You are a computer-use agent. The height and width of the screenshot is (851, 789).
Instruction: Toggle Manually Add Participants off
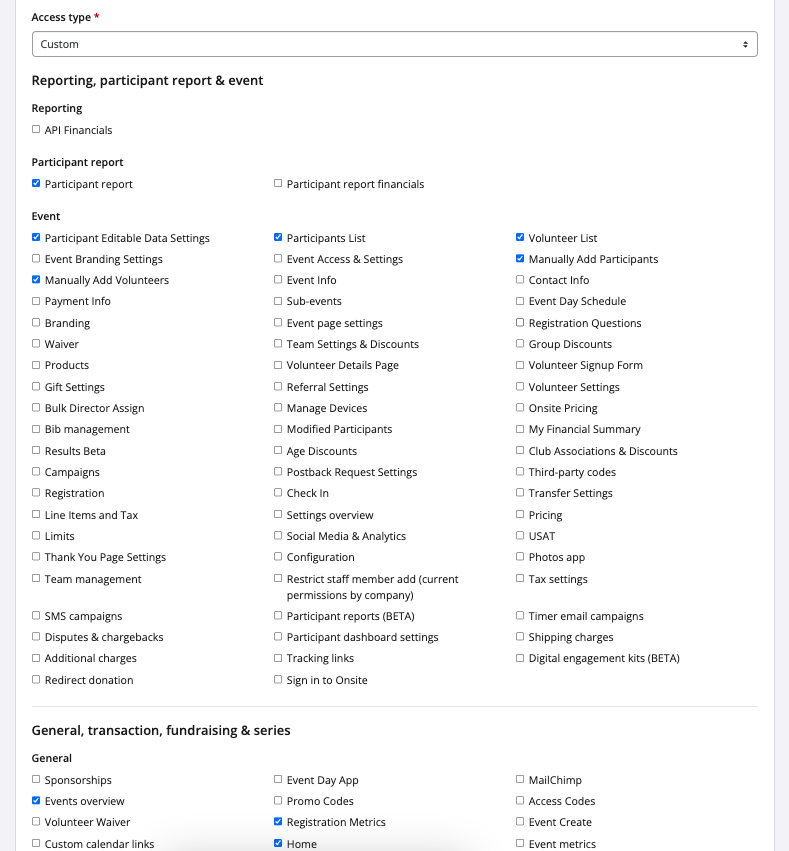click(520, 259)
